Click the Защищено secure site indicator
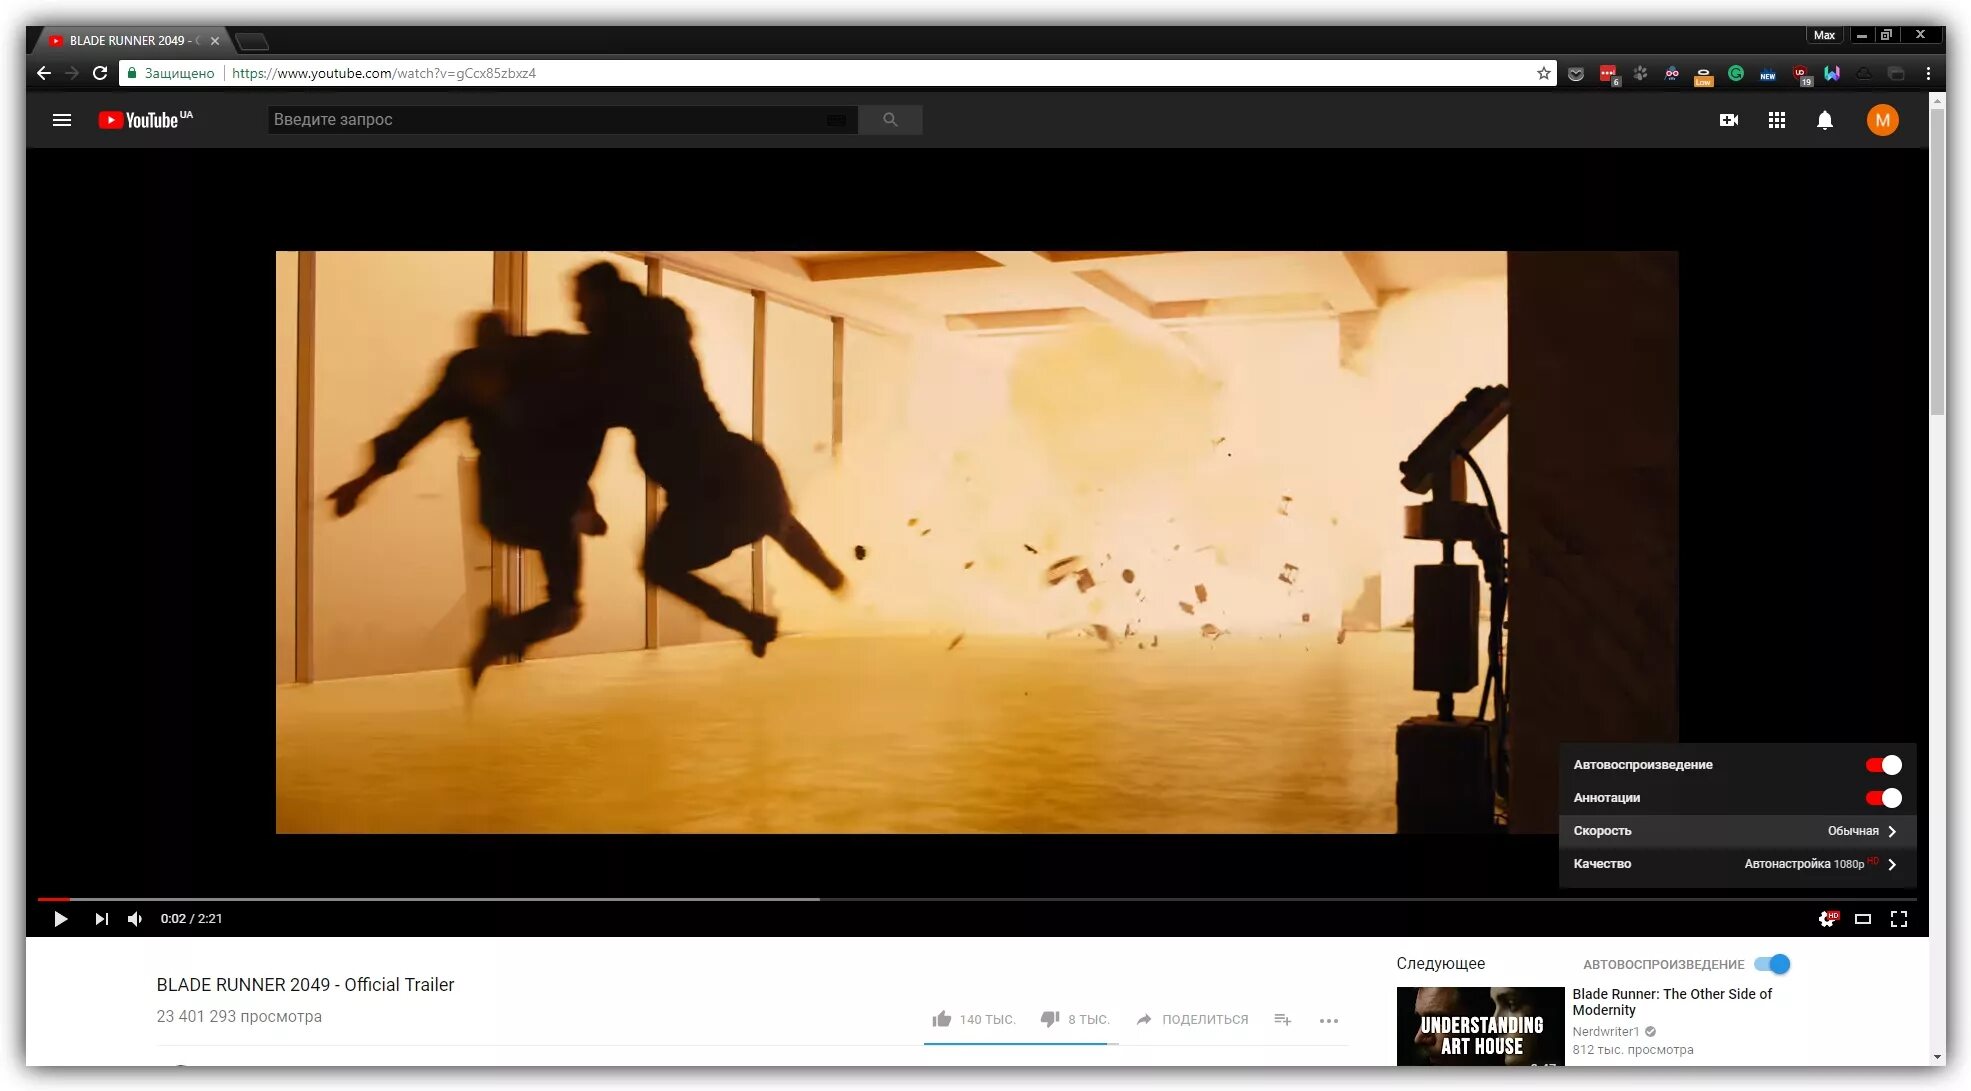This screenshot has height=1091, width=1971. 170,73
